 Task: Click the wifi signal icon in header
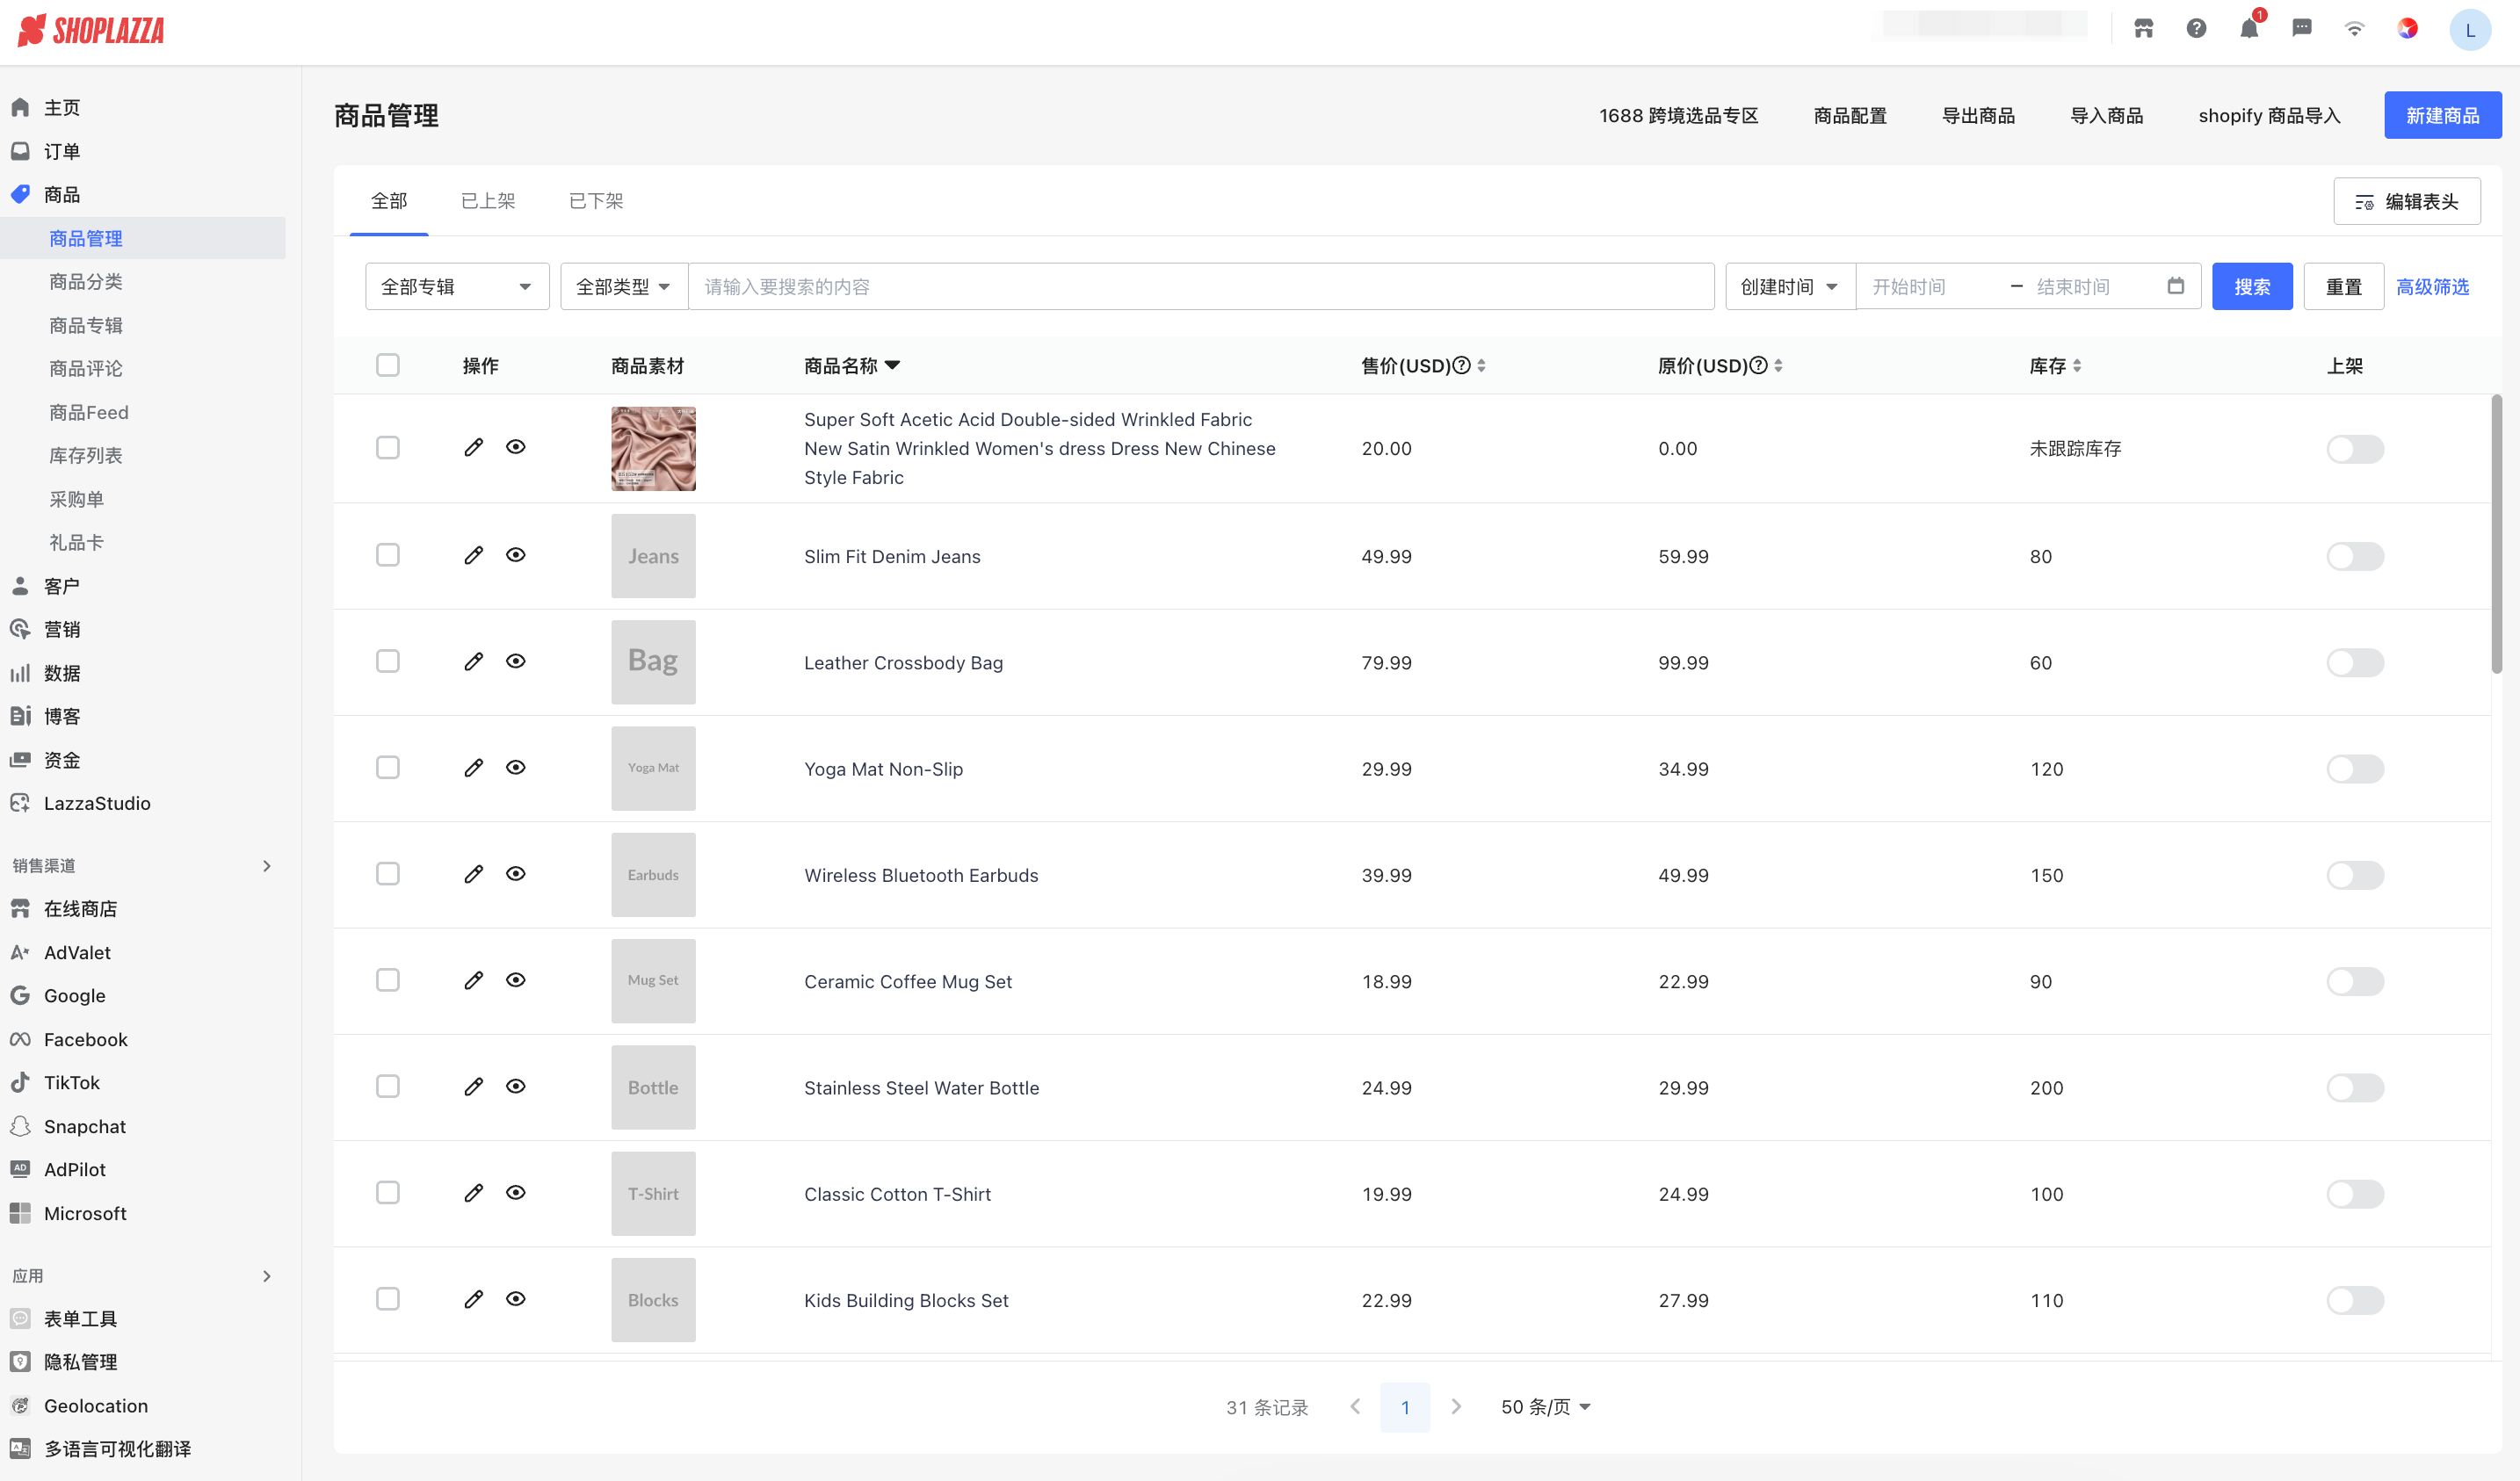[2355, 29]
